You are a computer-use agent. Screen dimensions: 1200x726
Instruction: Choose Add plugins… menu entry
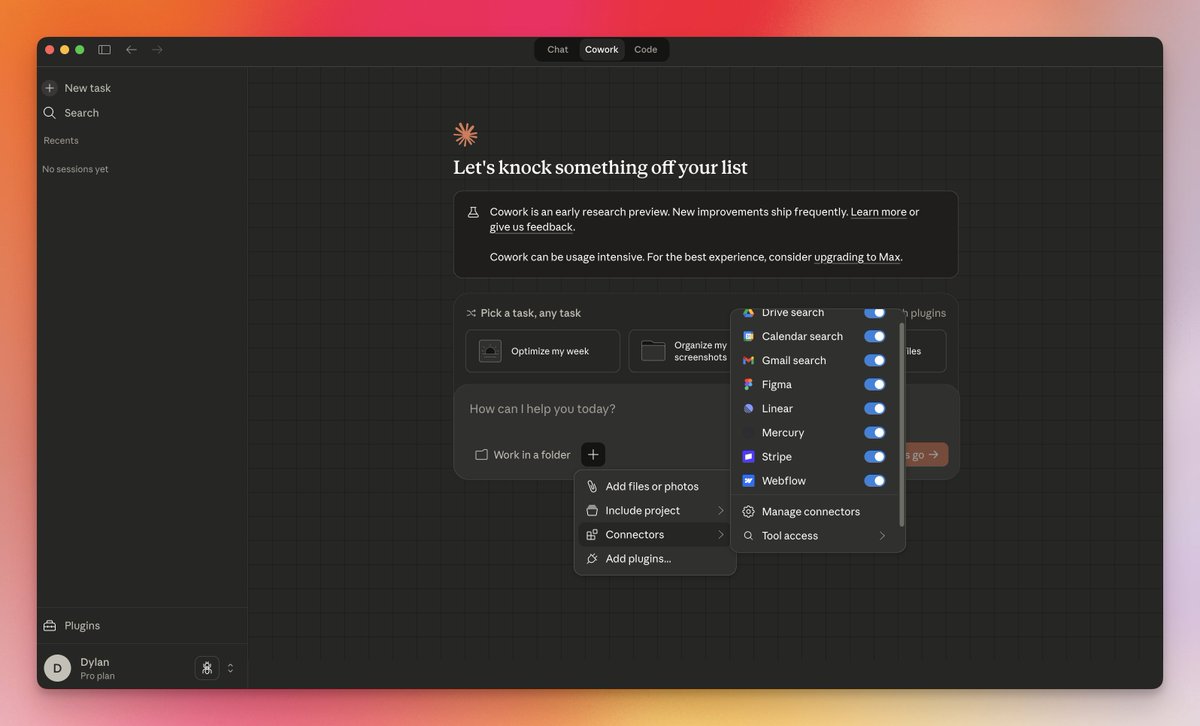click(655, 559)
